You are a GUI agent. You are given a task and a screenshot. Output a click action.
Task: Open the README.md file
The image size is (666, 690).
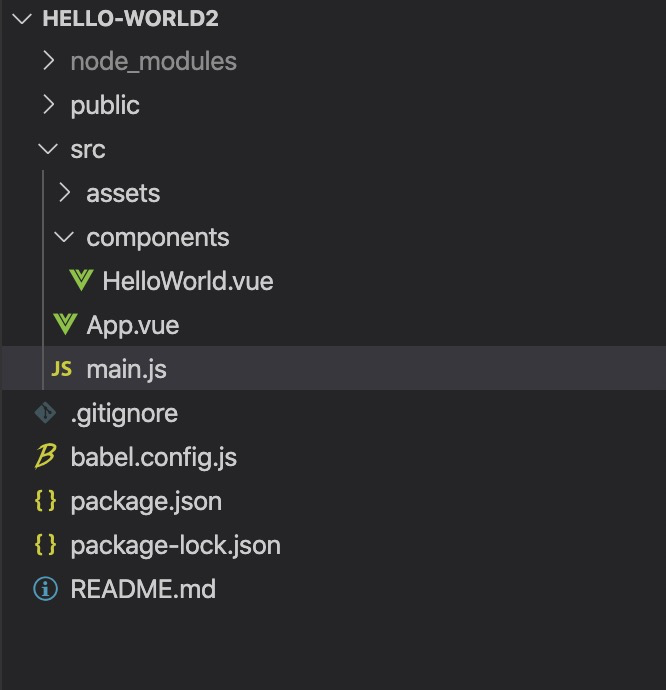(x=143, y=589)
